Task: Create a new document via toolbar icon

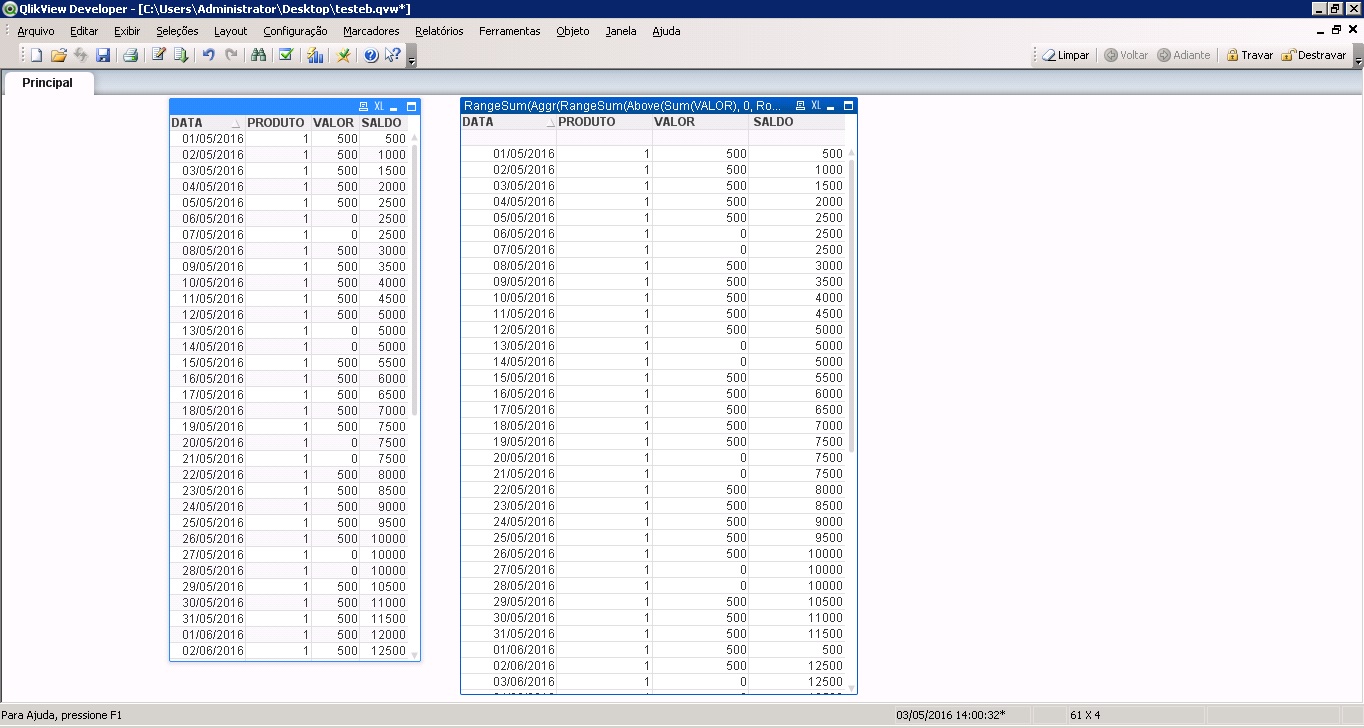Action: tap(36, 55)
